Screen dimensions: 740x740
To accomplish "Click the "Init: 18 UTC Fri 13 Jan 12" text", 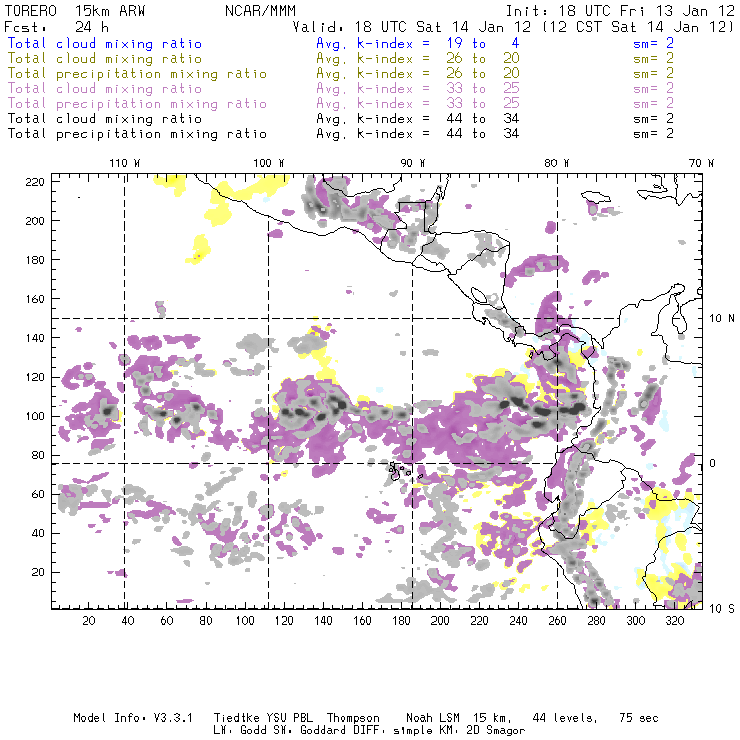I will coord(620,11).
